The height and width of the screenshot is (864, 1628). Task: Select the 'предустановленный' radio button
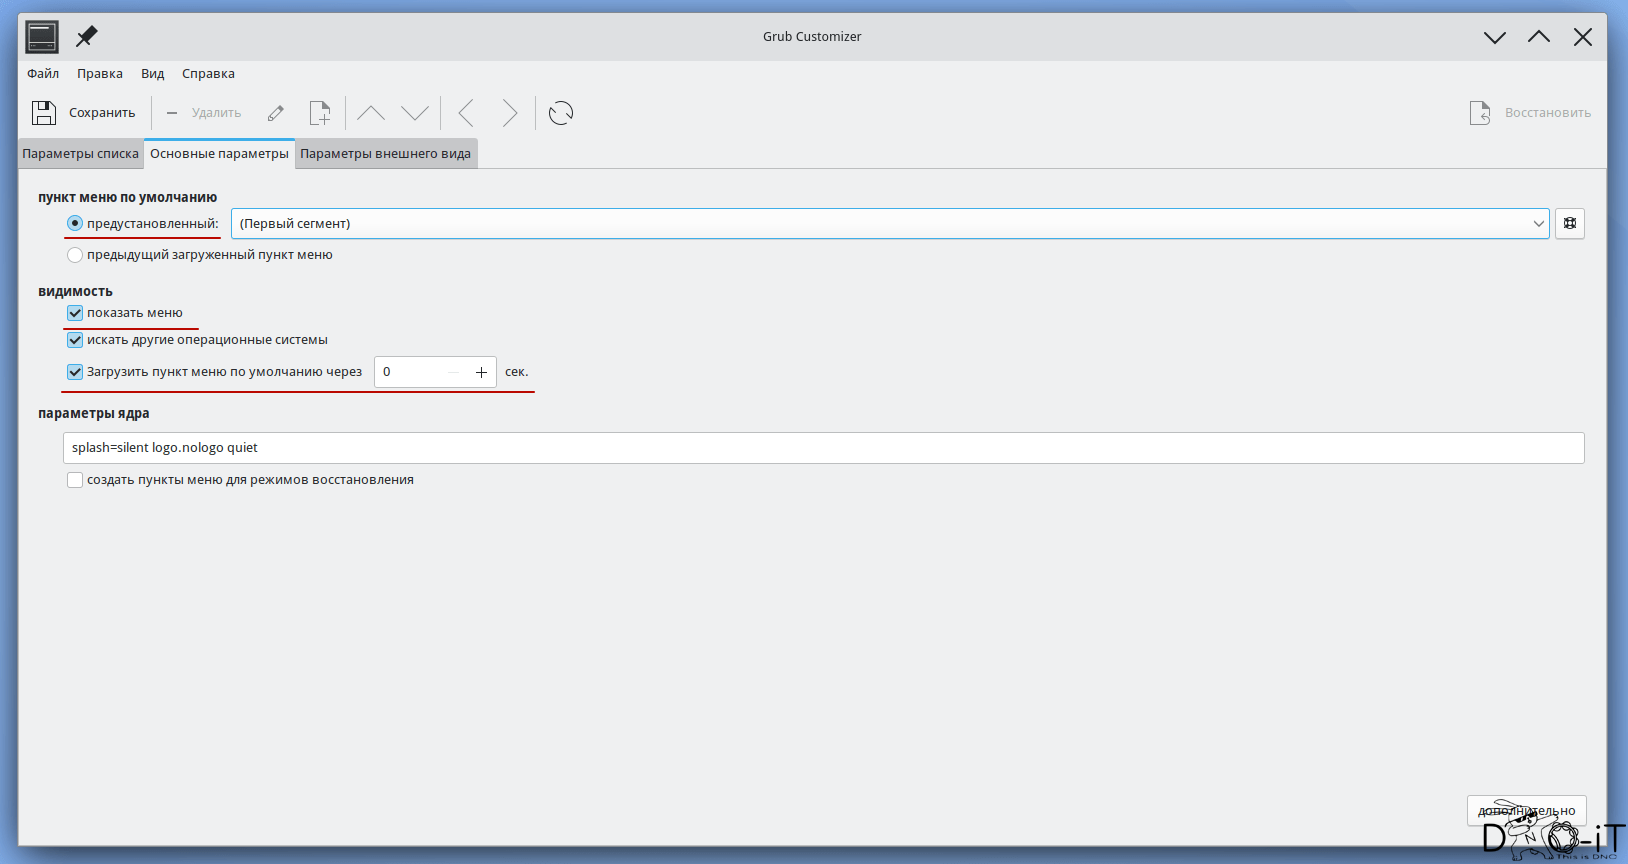click(x=75, y=224)
